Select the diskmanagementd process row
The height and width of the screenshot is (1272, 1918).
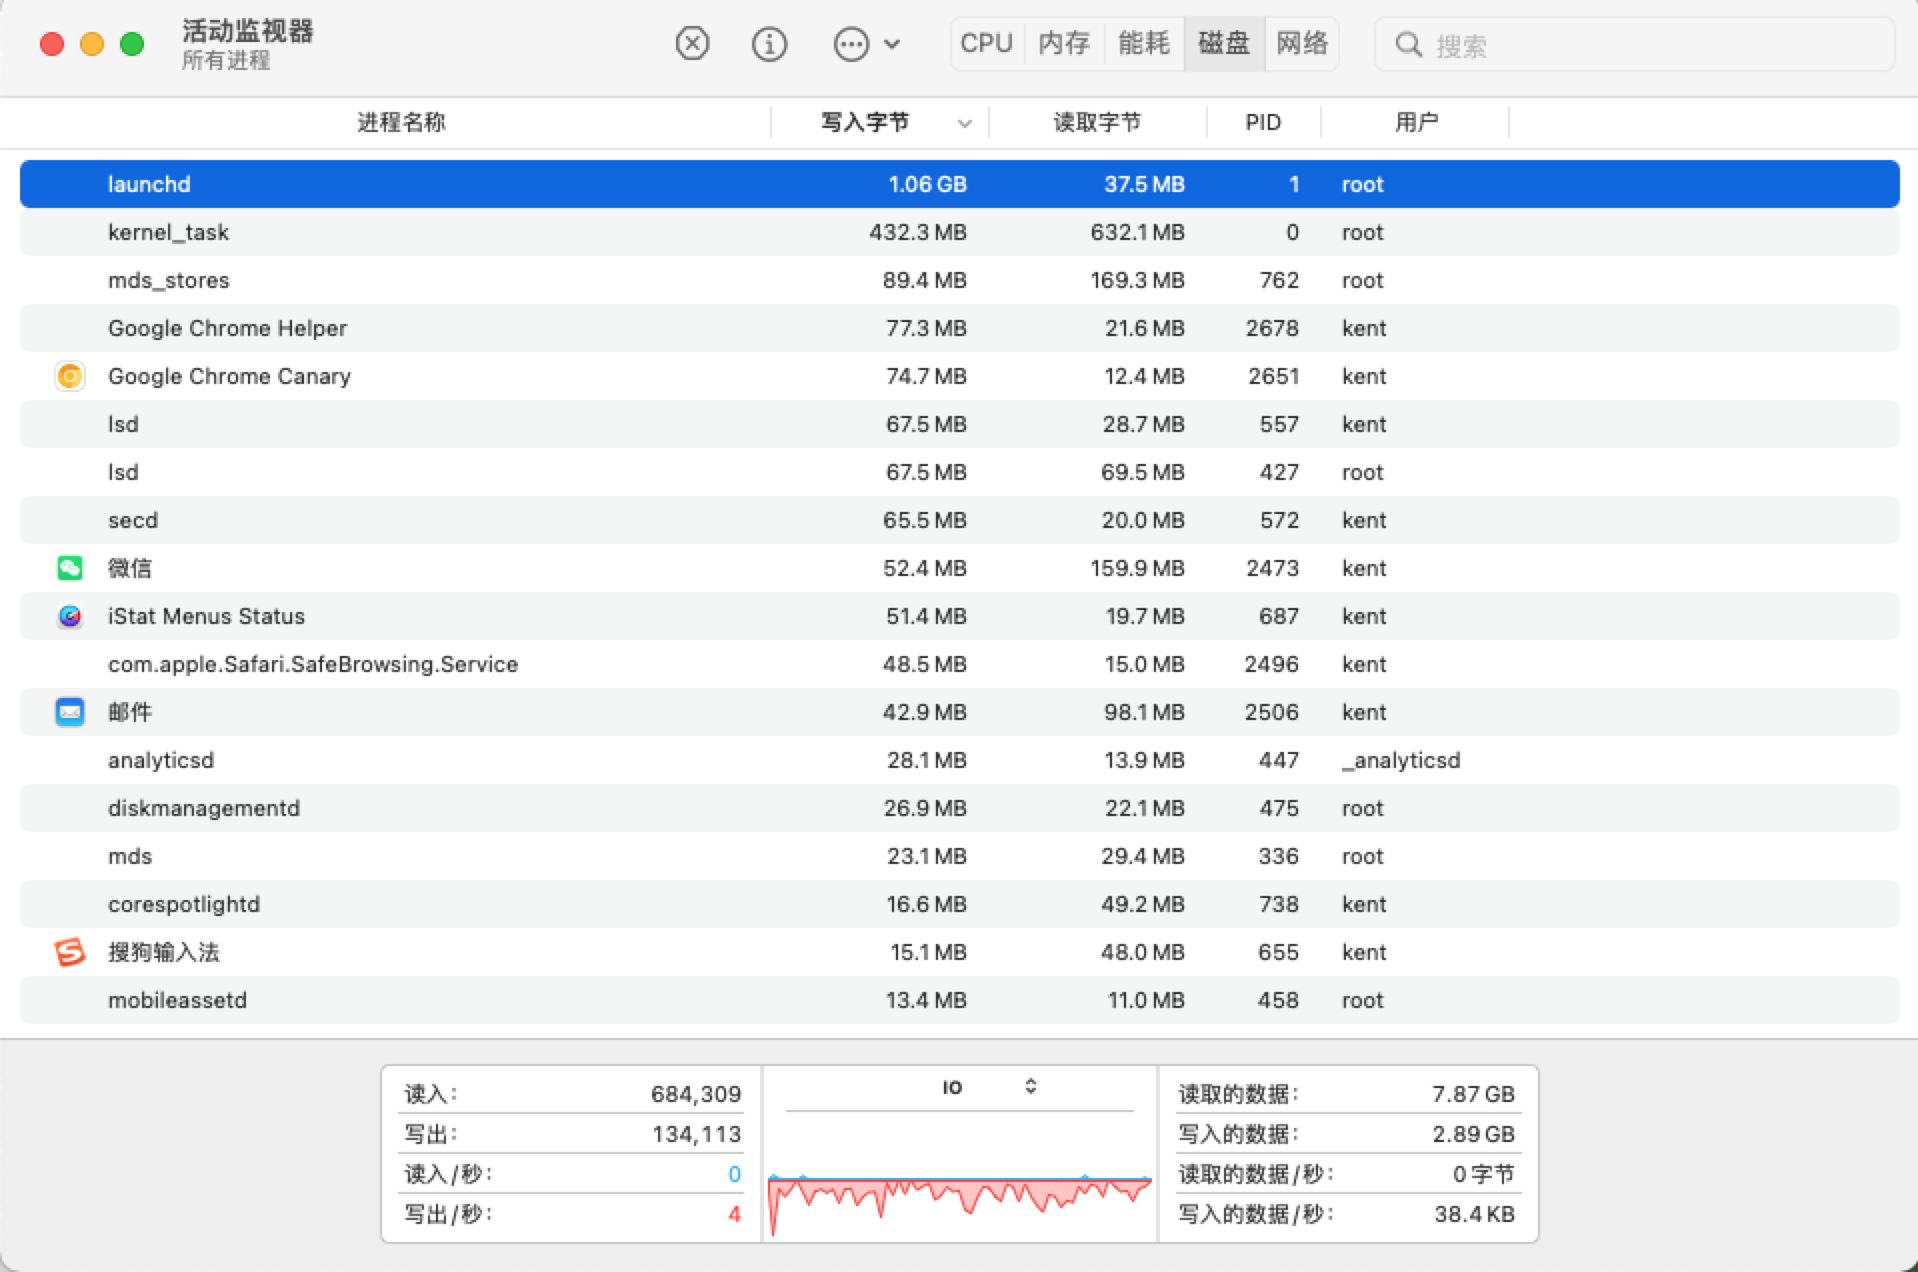[x=959, y=808]
